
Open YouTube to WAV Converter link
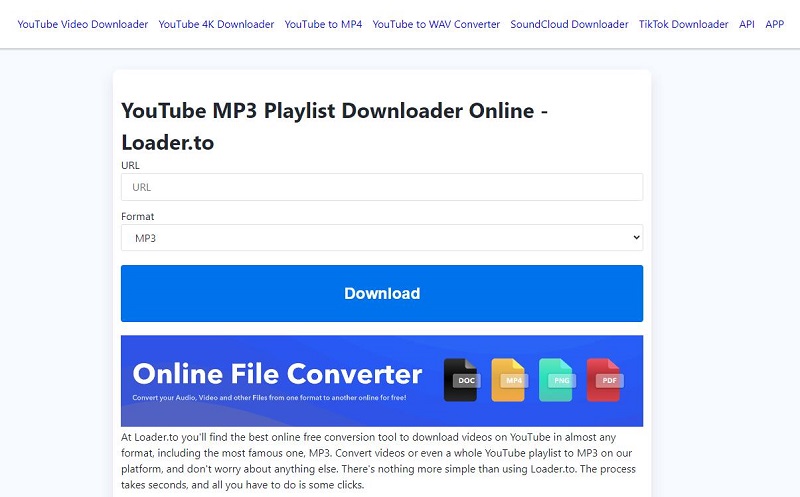pyautogui.click(x=436, y=24)
